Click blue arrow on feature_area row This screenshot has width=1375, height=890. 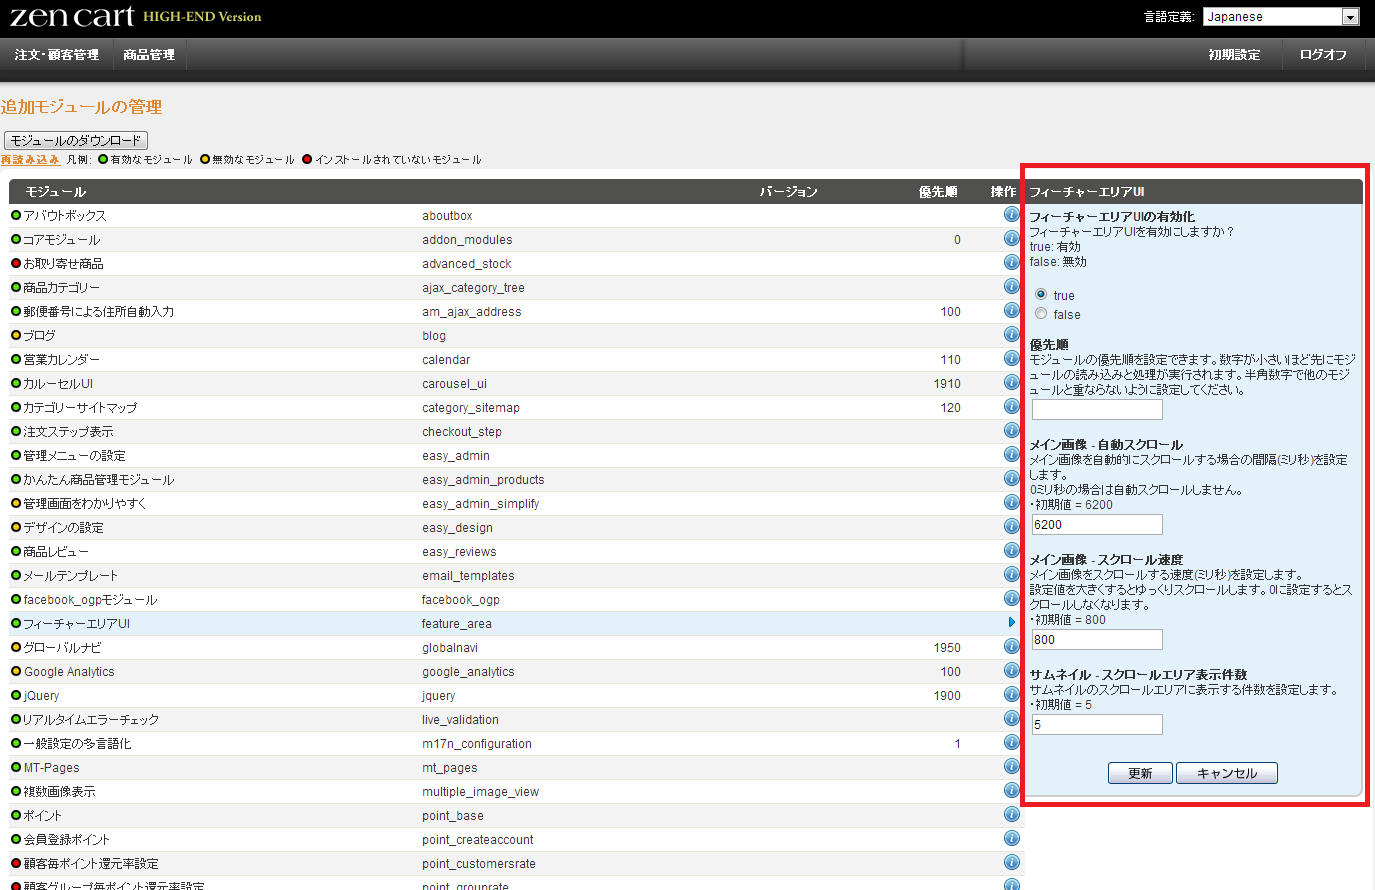[1011, 623]
